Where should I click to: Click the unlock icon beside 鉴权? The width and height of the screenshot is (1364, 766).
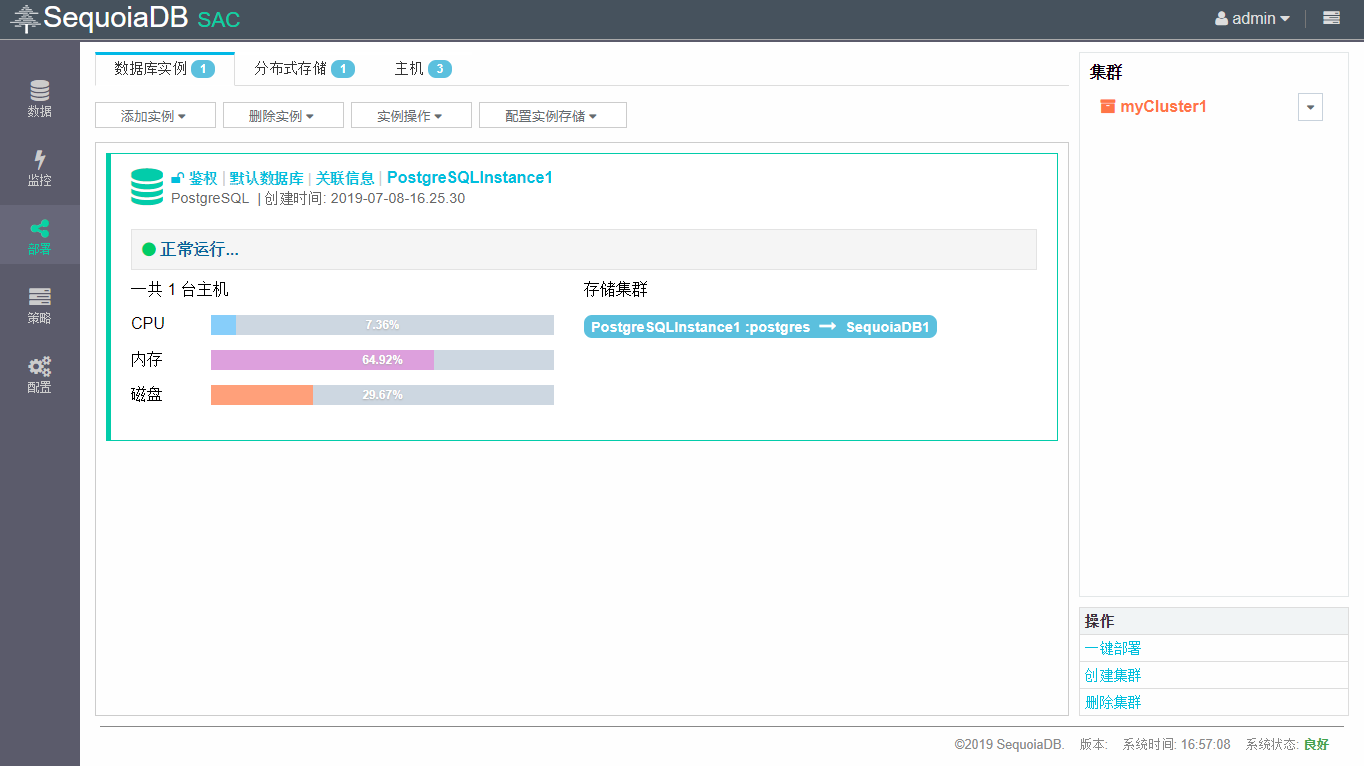(x=177, y=178)
